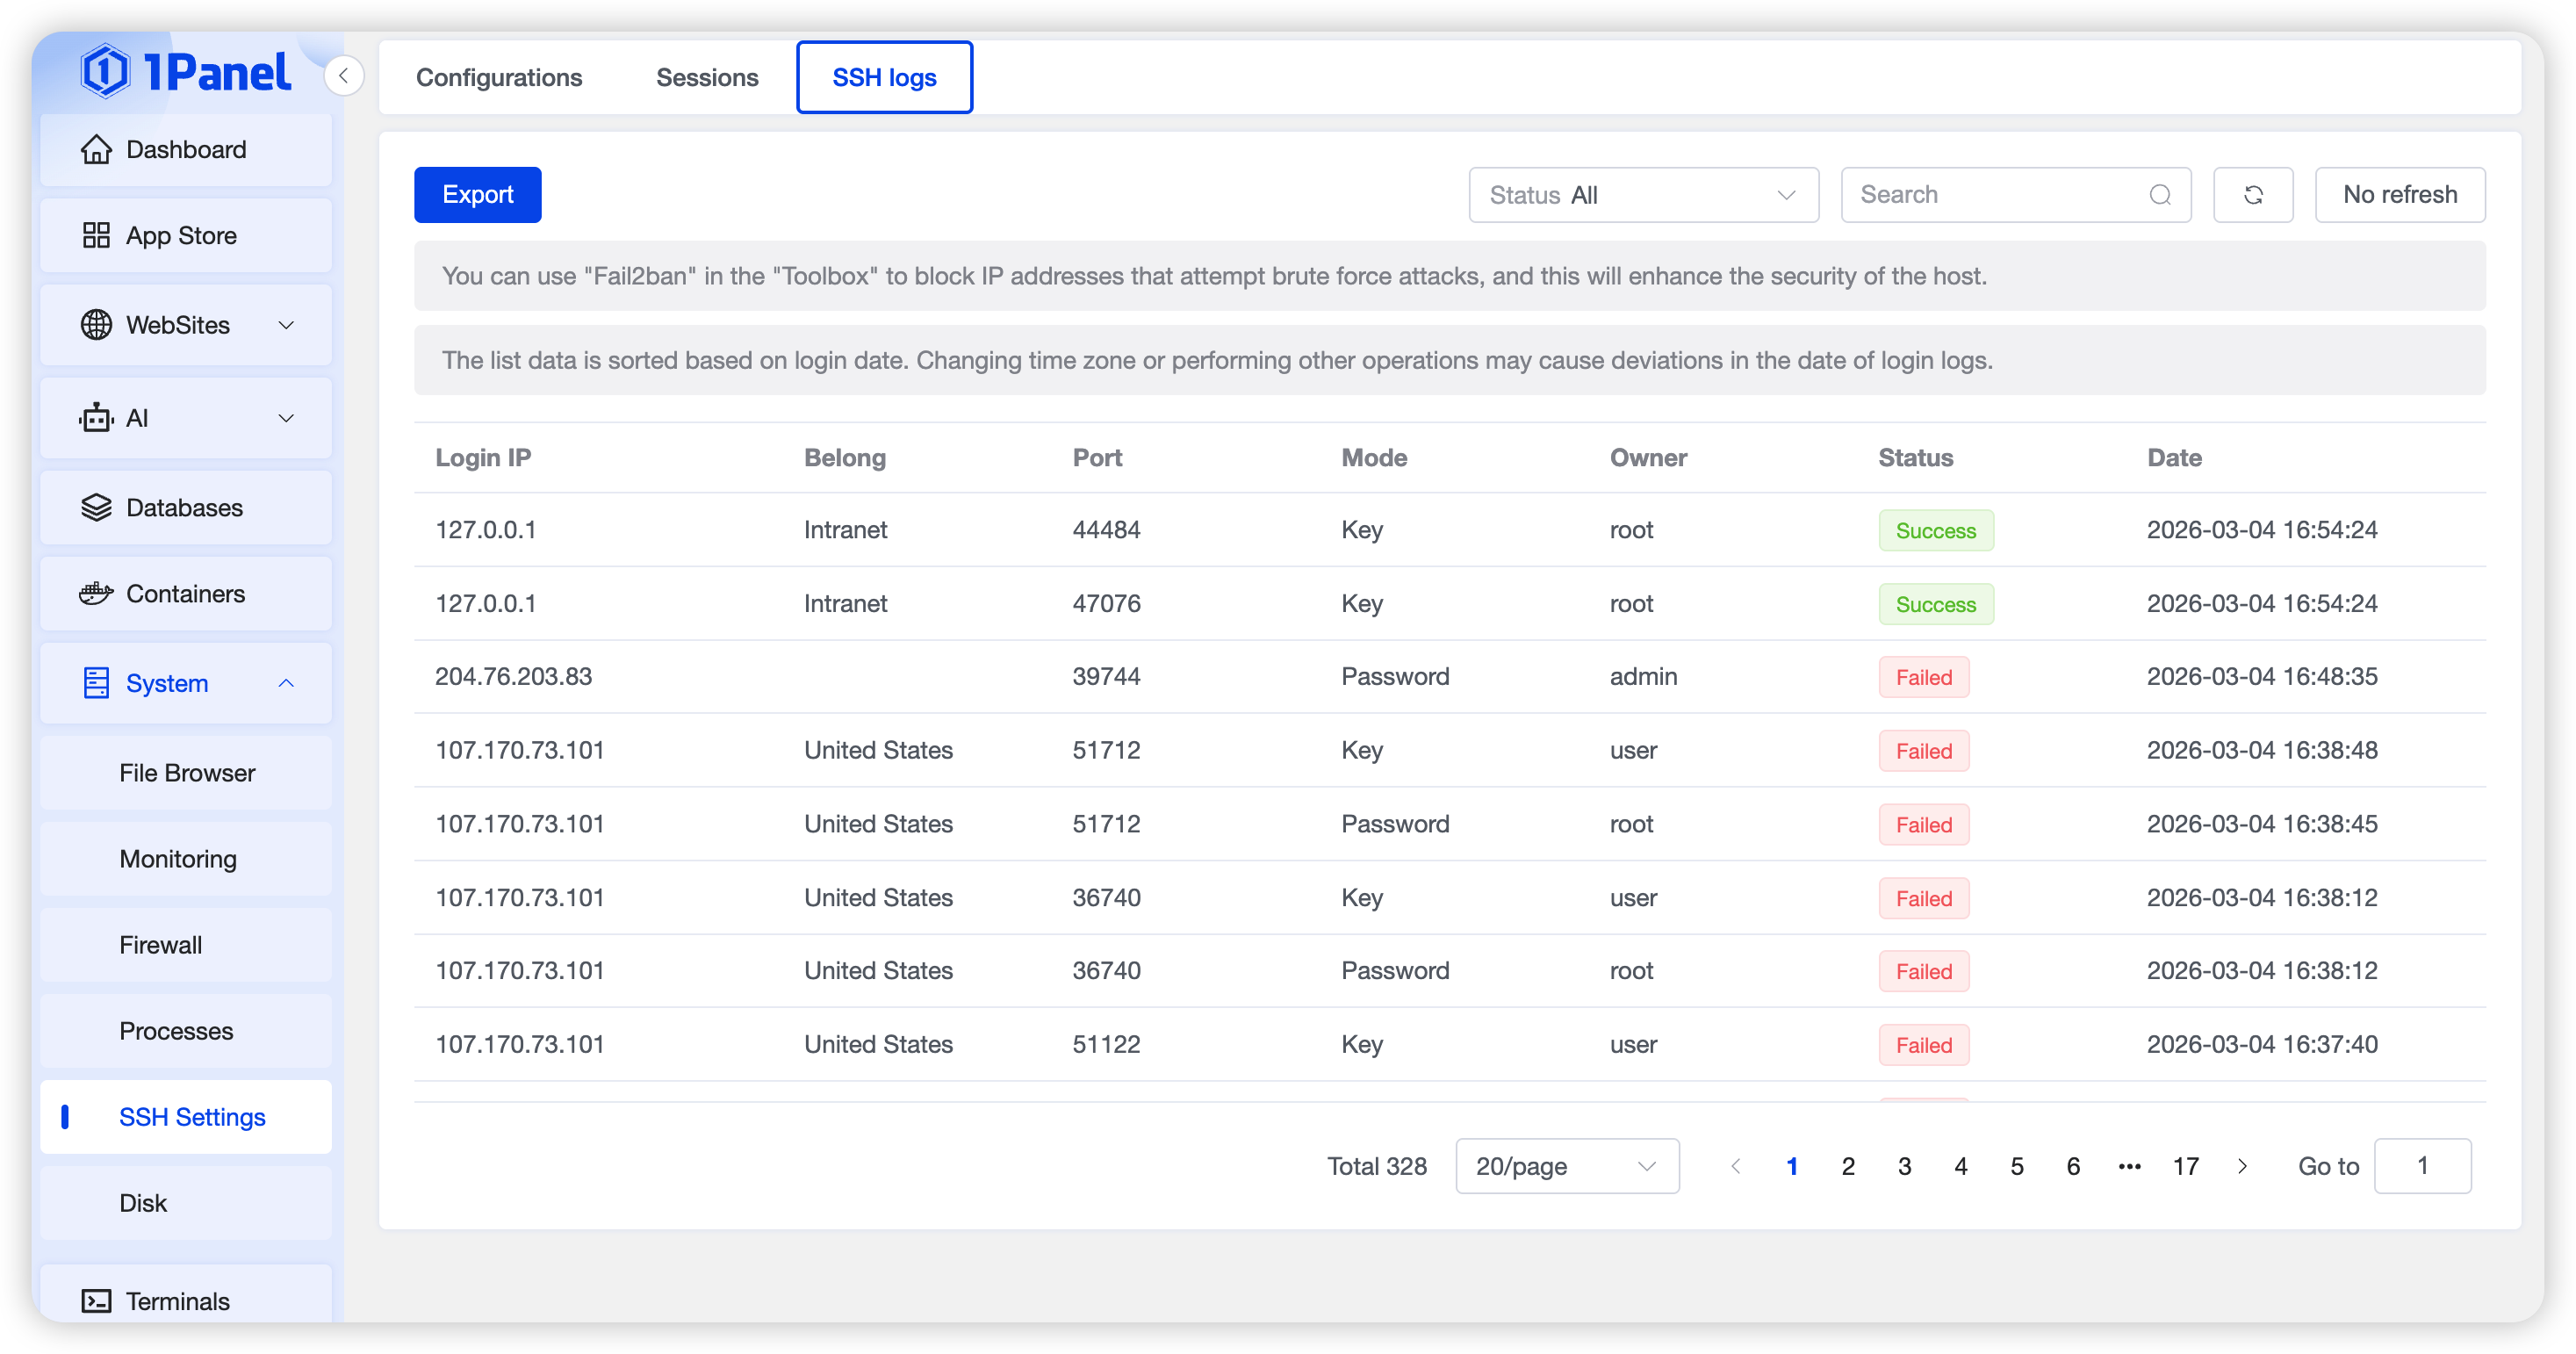Go to pagination page 3
This screenshot has height=1354, width=2576.
click(1904, 1166)
